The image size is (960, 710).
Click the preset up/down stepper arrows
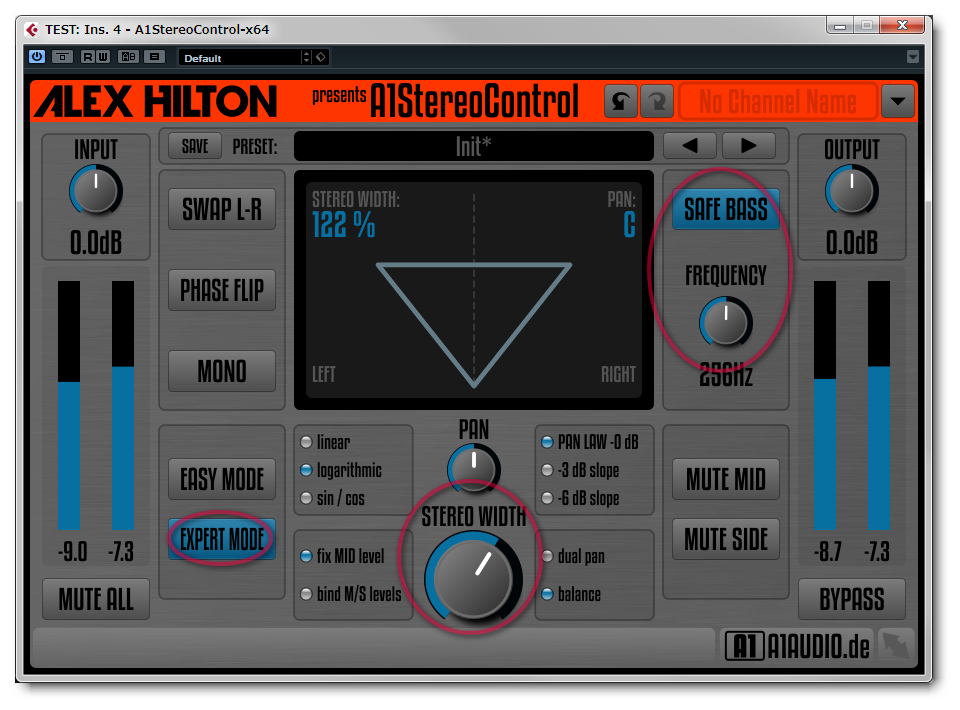pyautogui.click(x=307, y=58)
